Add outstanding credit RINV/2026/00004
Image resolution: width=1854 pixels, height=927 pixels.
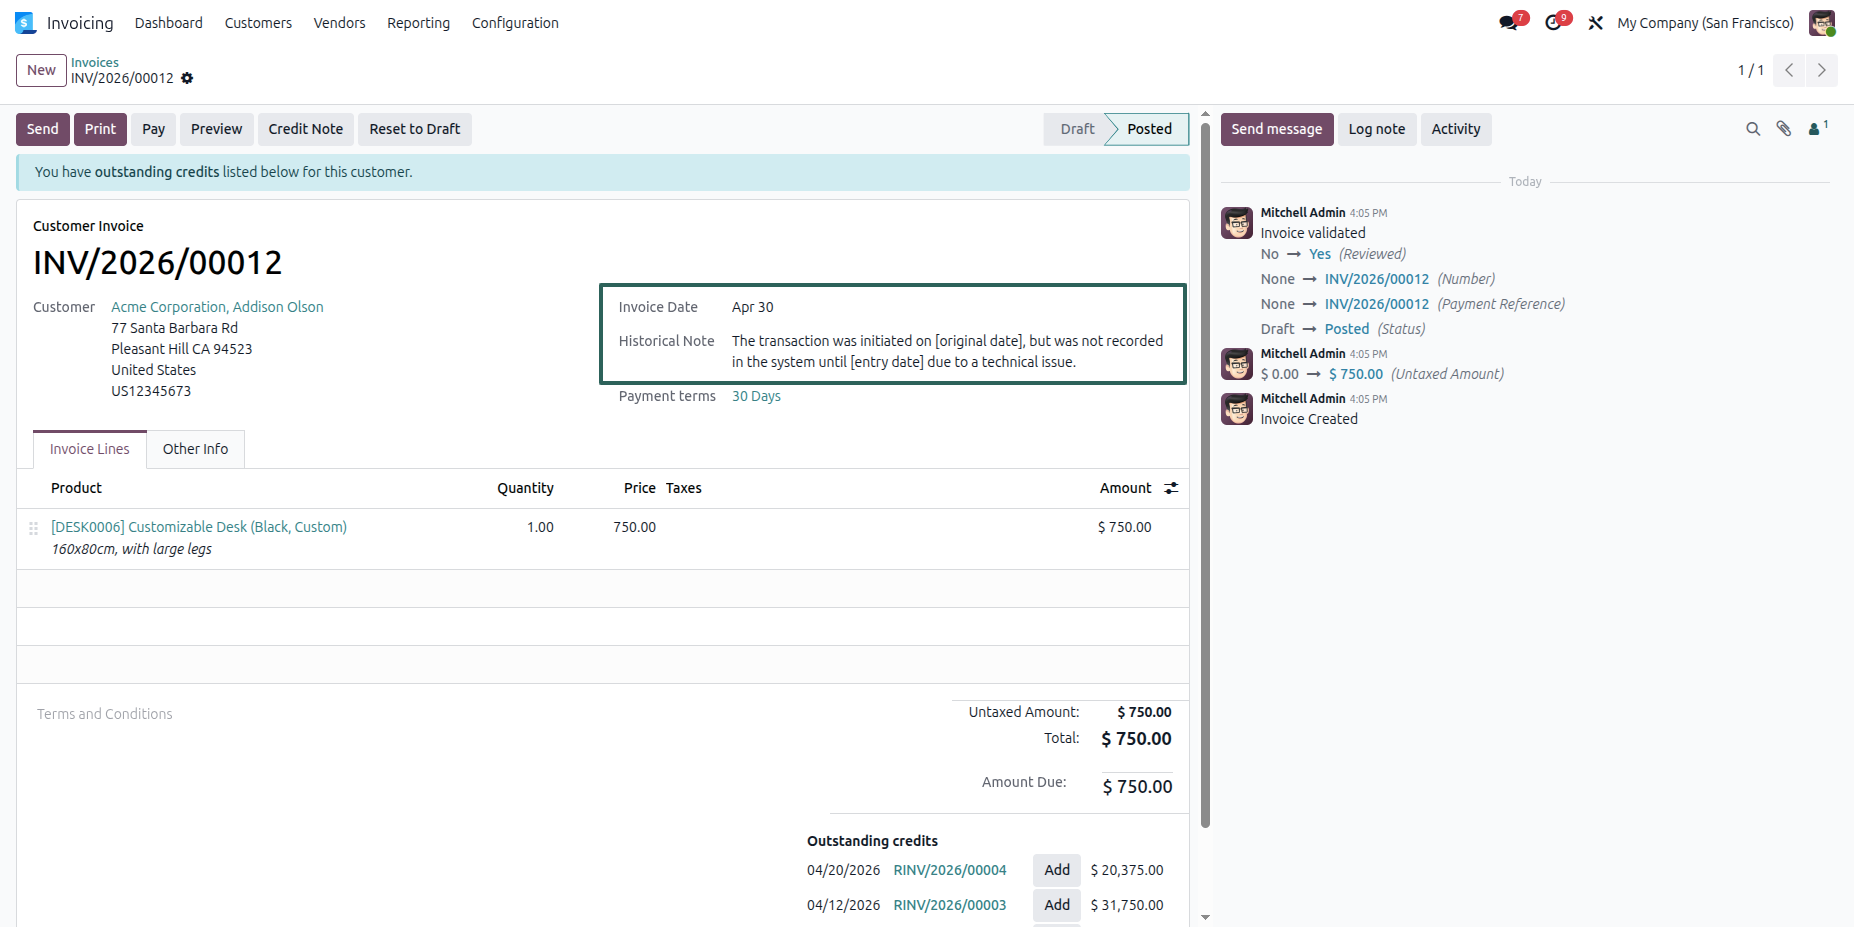click(x=1057, y=870)
